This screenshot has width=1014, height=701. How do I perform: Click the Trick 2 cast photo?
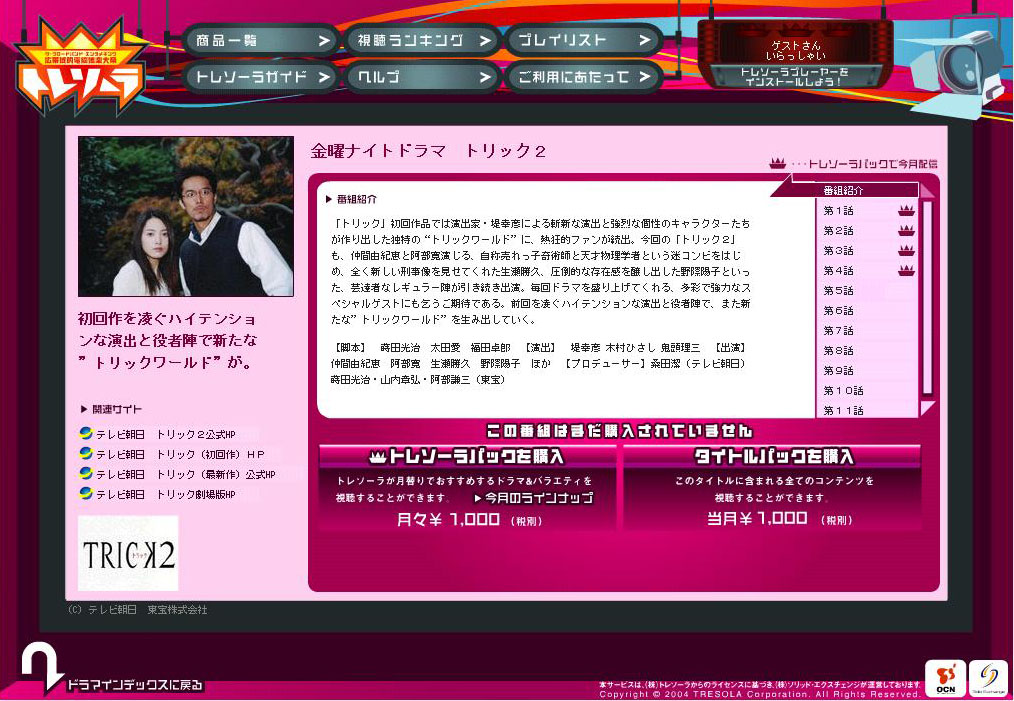pos(186,216)
